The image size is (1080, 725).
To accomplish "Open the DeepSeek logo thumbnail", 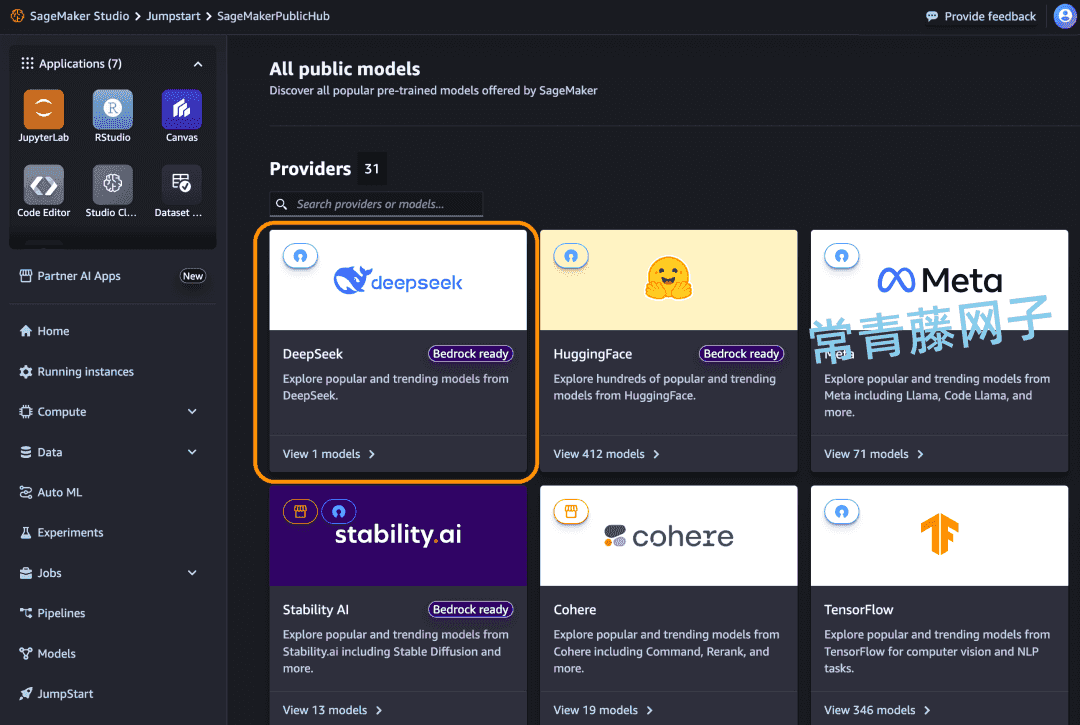I will coord(398,280).
